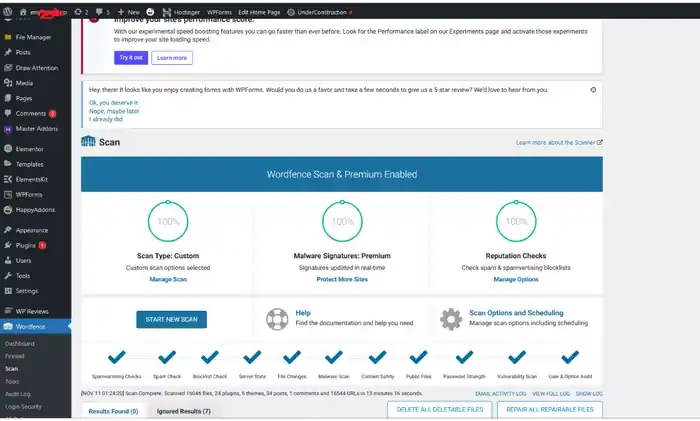The image size is (700, 421).
Task: Click the Try it out button
Action: click(x=131, y=58)
